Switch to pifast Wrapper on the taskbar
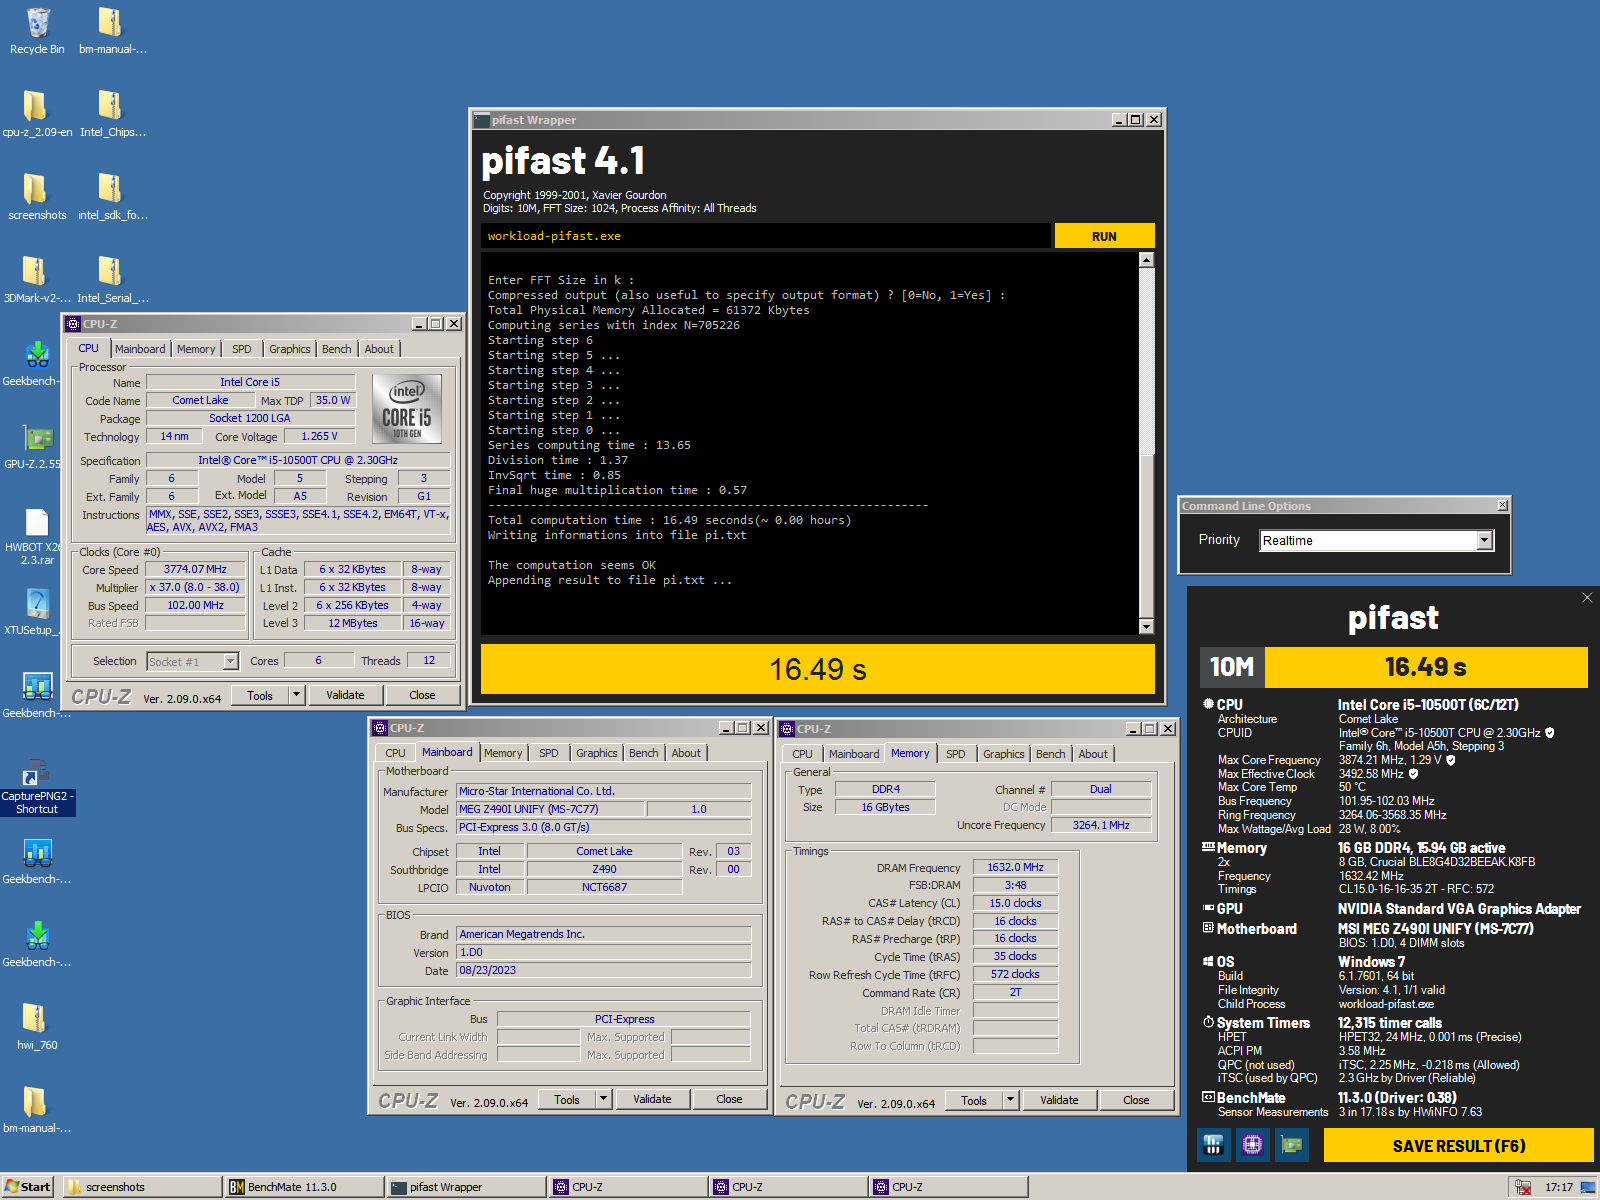The height and width of the screenshot is (1200, 1600). (x=466, y=1187)
